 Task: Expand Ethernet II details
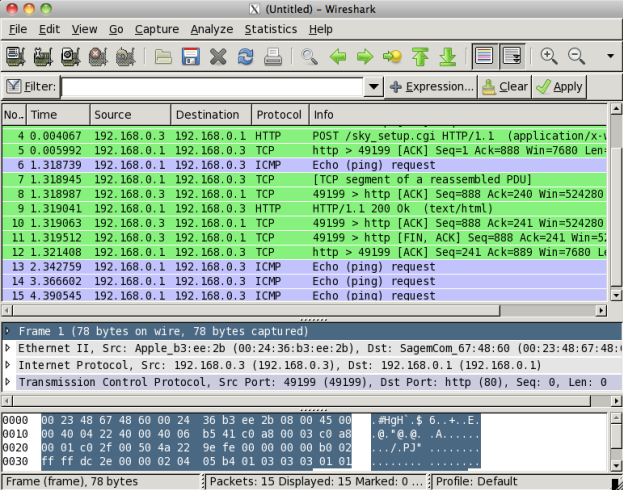tap(7, 348)
